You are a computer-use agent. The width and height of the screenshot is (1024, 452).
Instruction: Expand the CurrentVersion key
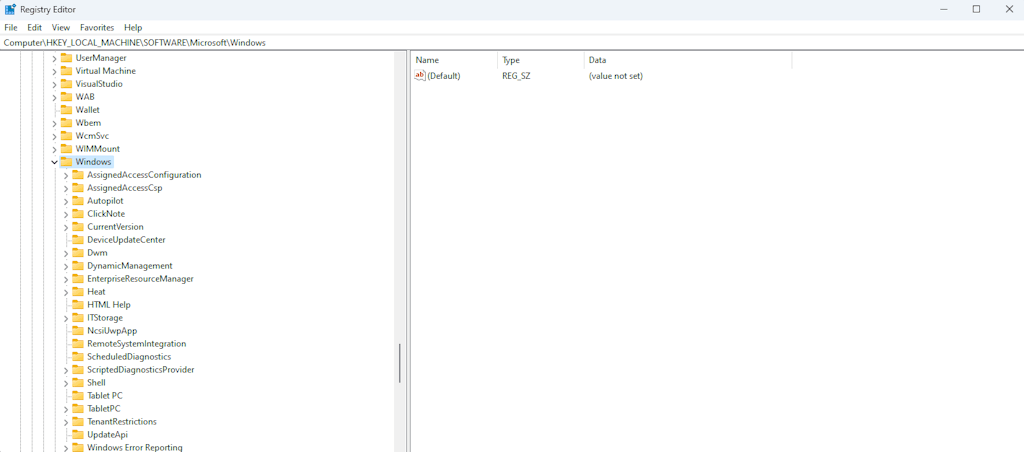click(x=66, y=227)
